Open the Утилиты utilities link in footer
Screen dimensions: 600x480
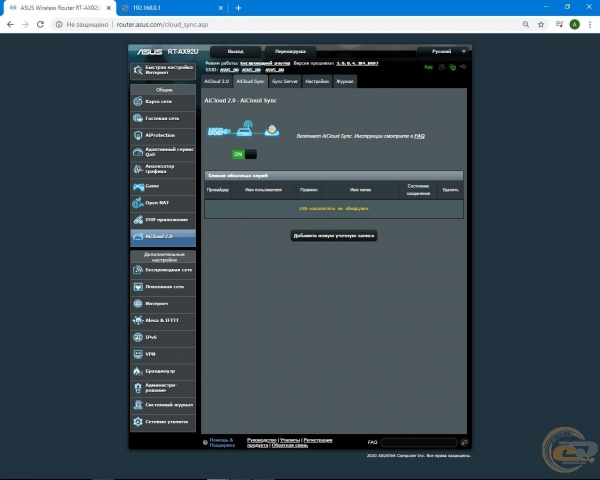(290, 440)
